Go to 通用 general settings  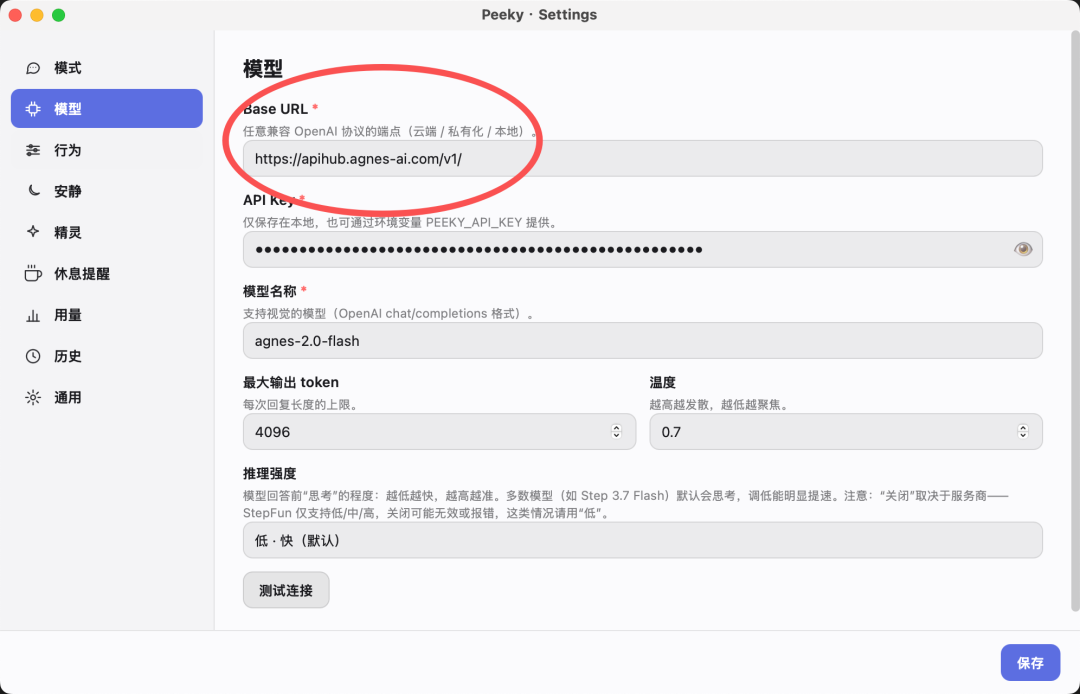pos(107,397)
